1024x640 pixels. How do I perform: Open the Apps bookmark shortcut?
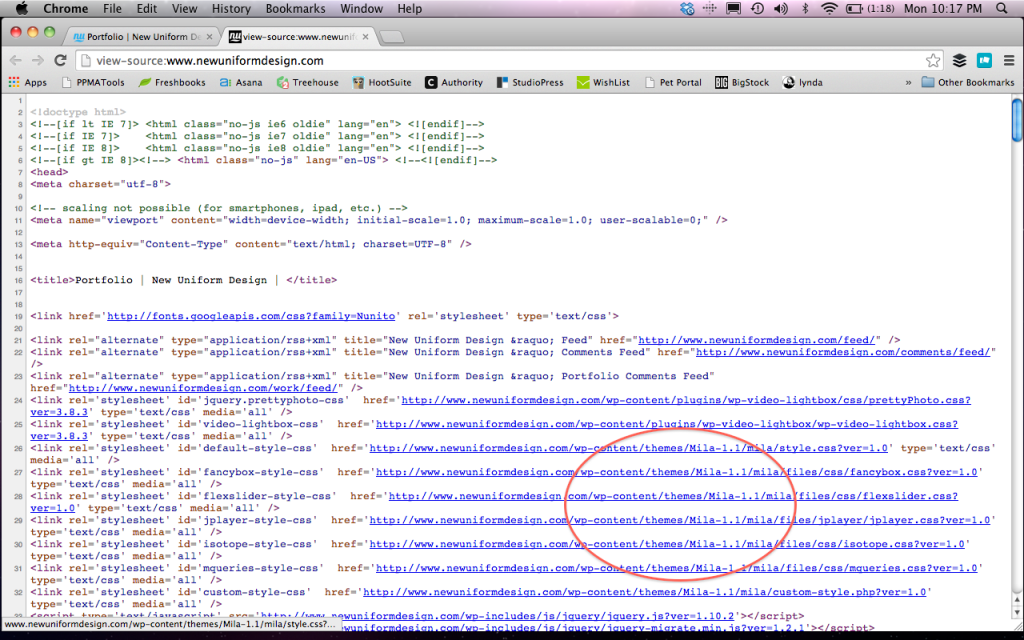(27, 82)
